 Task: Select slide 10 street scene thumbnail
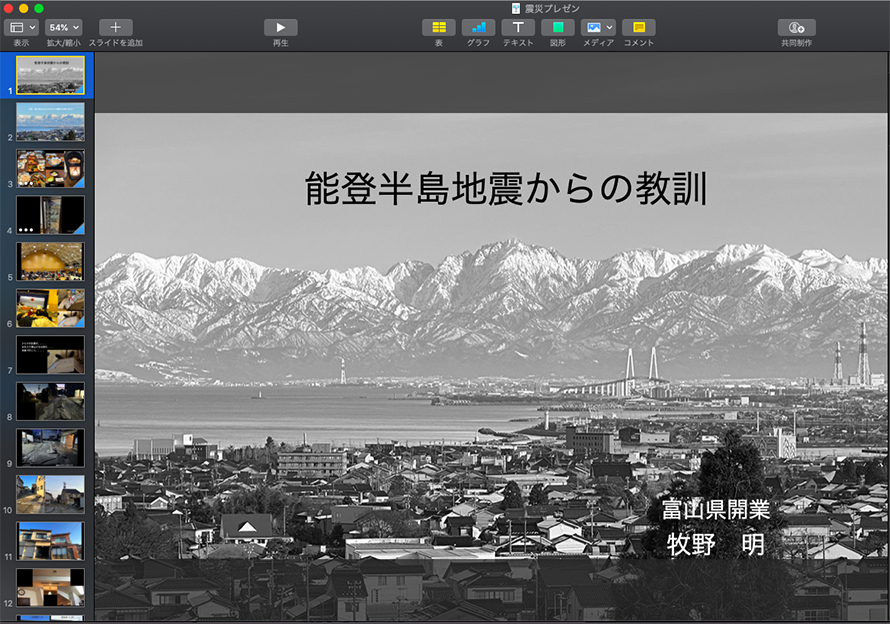51,494
